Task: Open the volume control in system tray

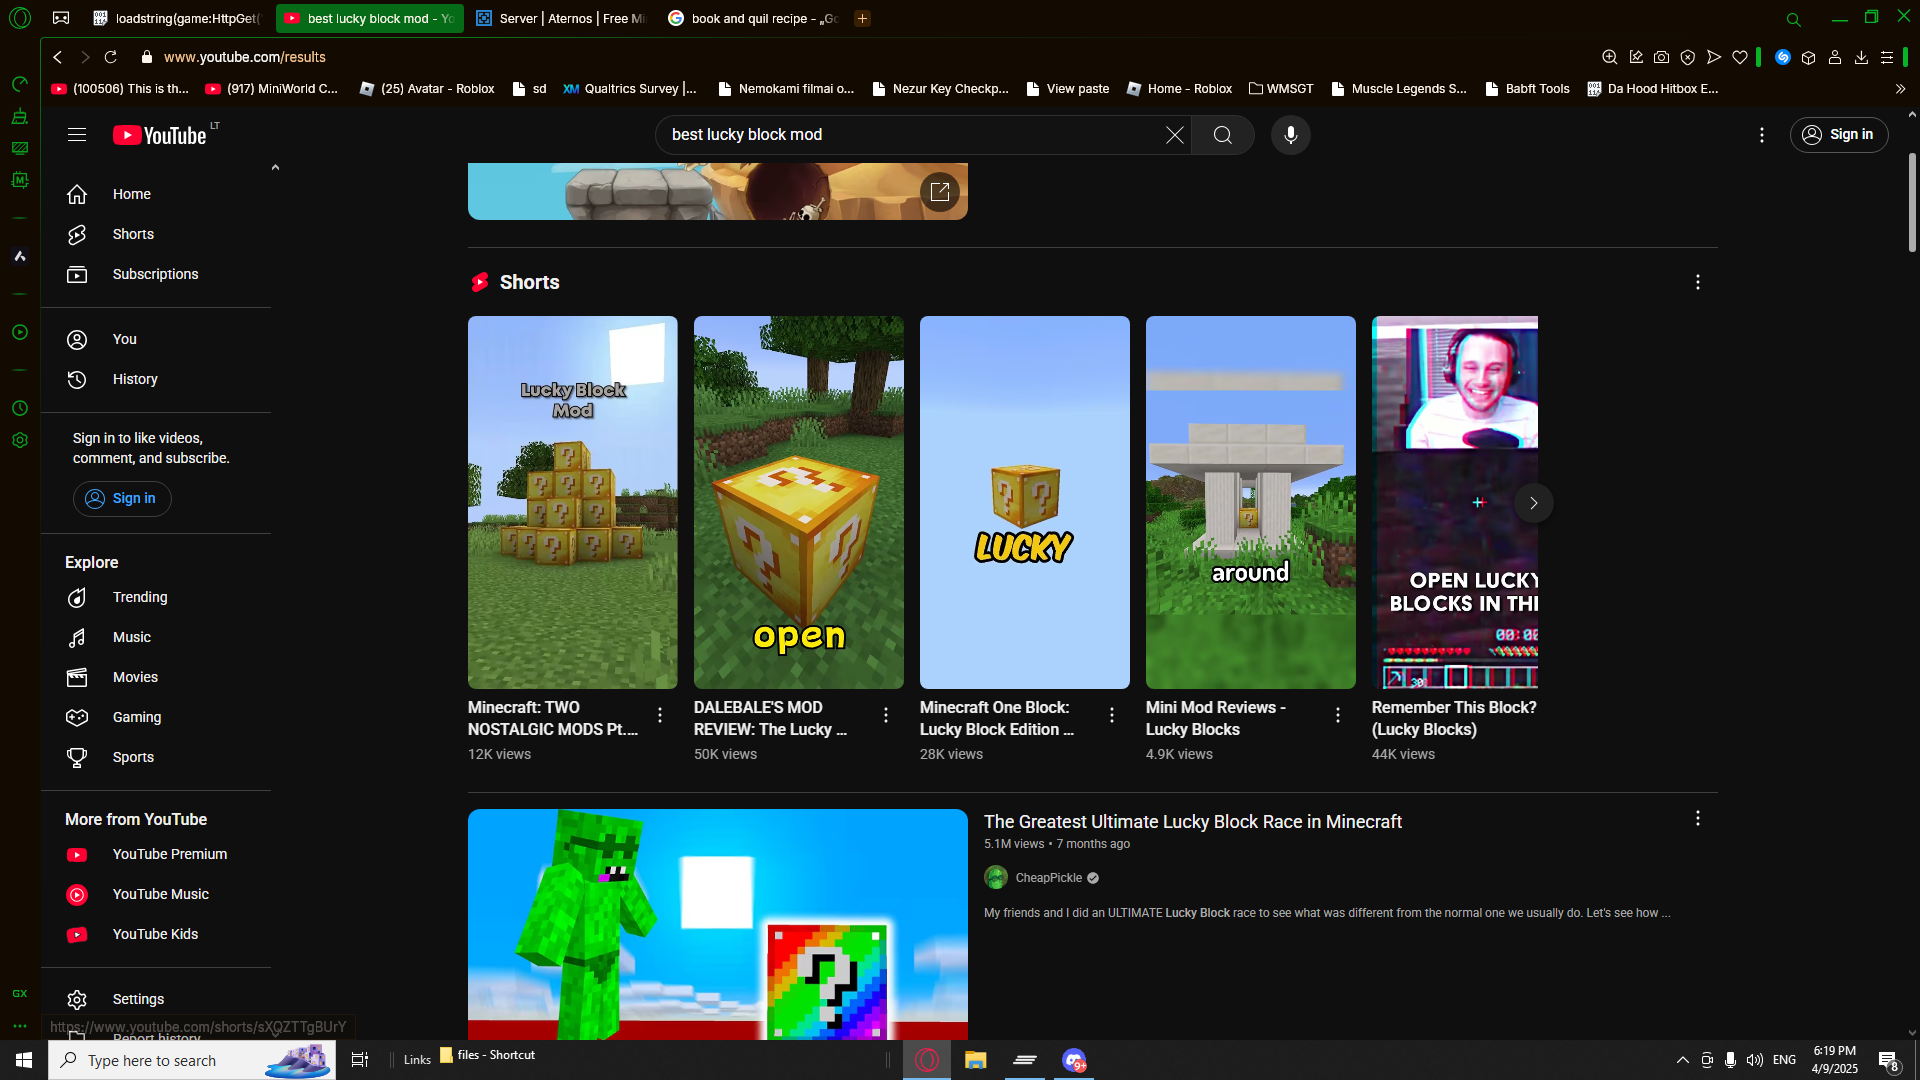Action: [x=1755, y=1060]
